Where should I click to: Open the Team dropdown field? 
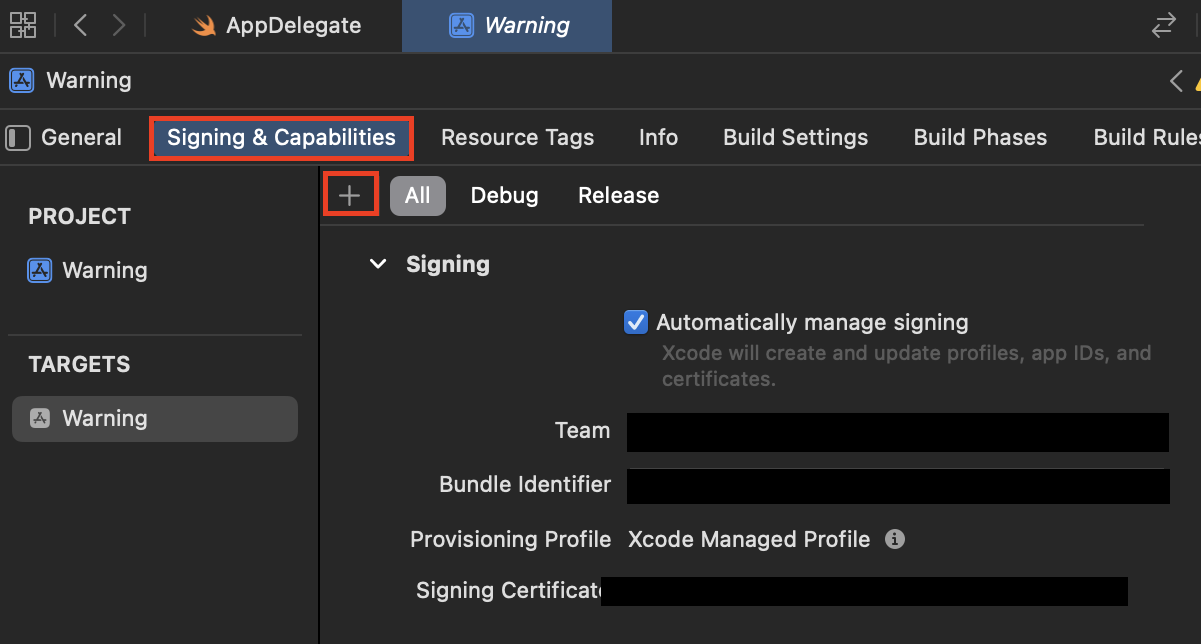(x=898, y=433)
